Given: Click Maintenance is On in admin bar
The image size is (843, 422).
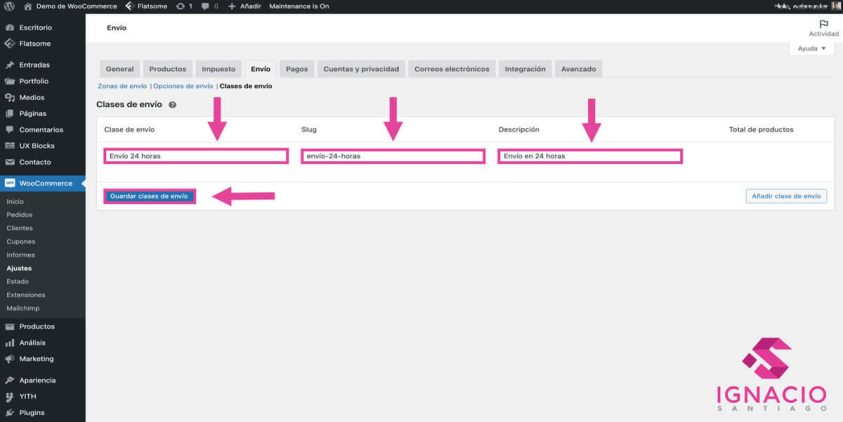Looking at the screenshot, I should (299, 6).
